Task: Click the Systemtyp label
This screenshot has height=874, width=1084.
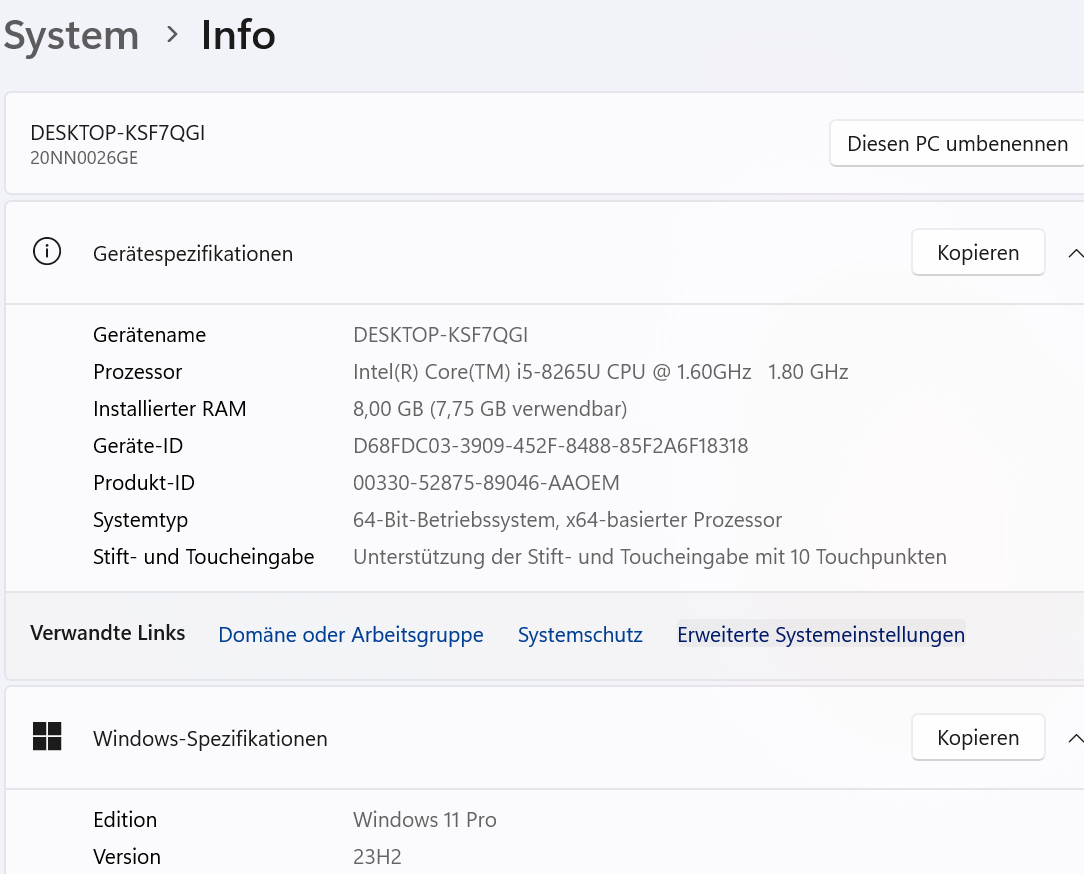Action: 140,520
